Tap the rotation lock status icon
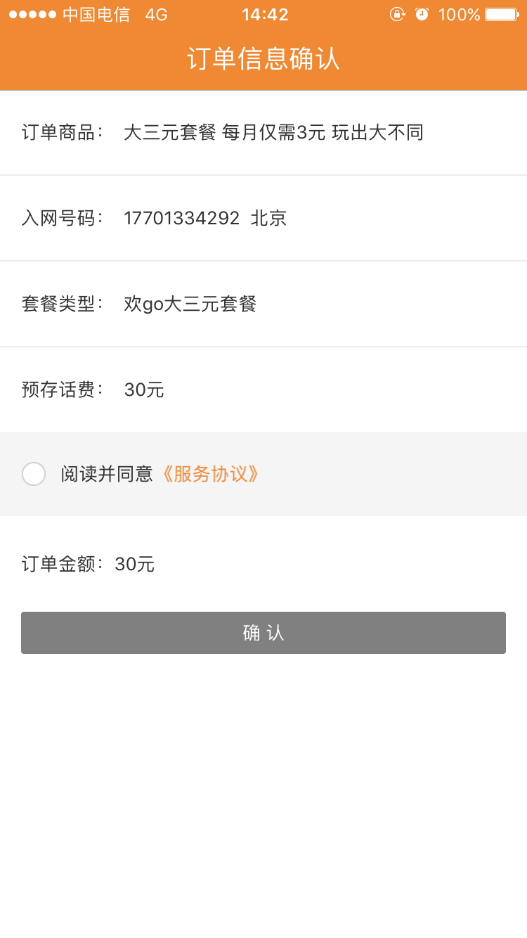The height and width of the screenshot is (938, 527). (397, 14)
